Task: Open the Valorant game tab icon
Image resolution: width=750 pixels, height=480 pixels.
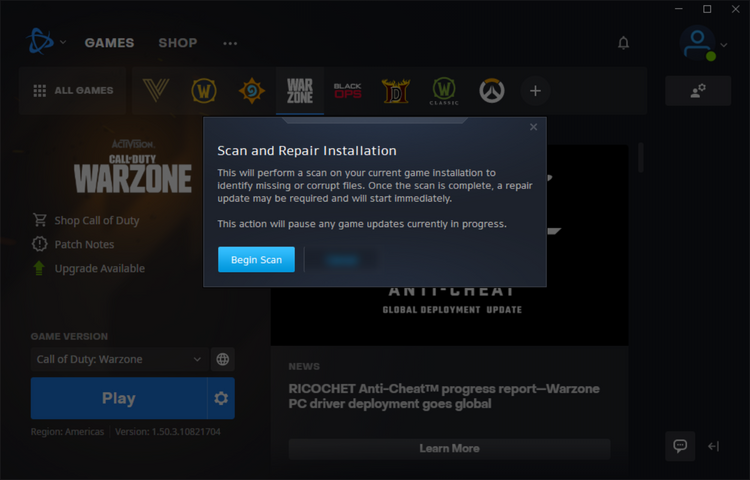Action: 156,90
